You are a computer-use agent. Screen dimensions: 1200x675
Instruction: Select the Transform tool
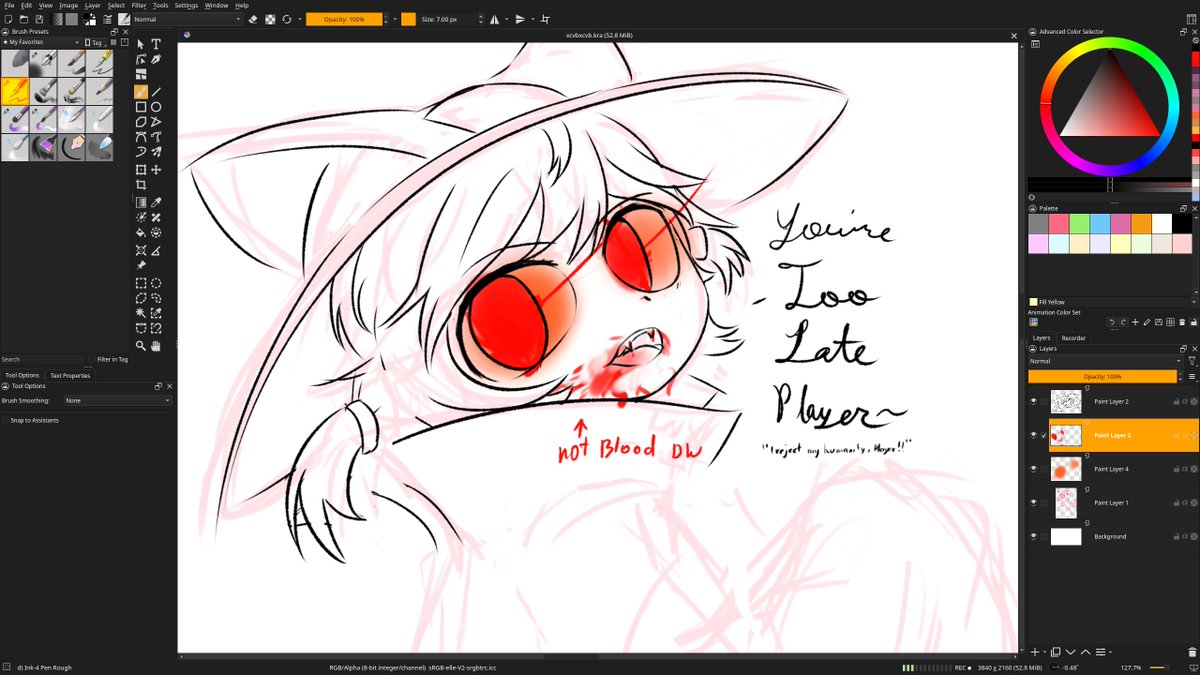141,170
